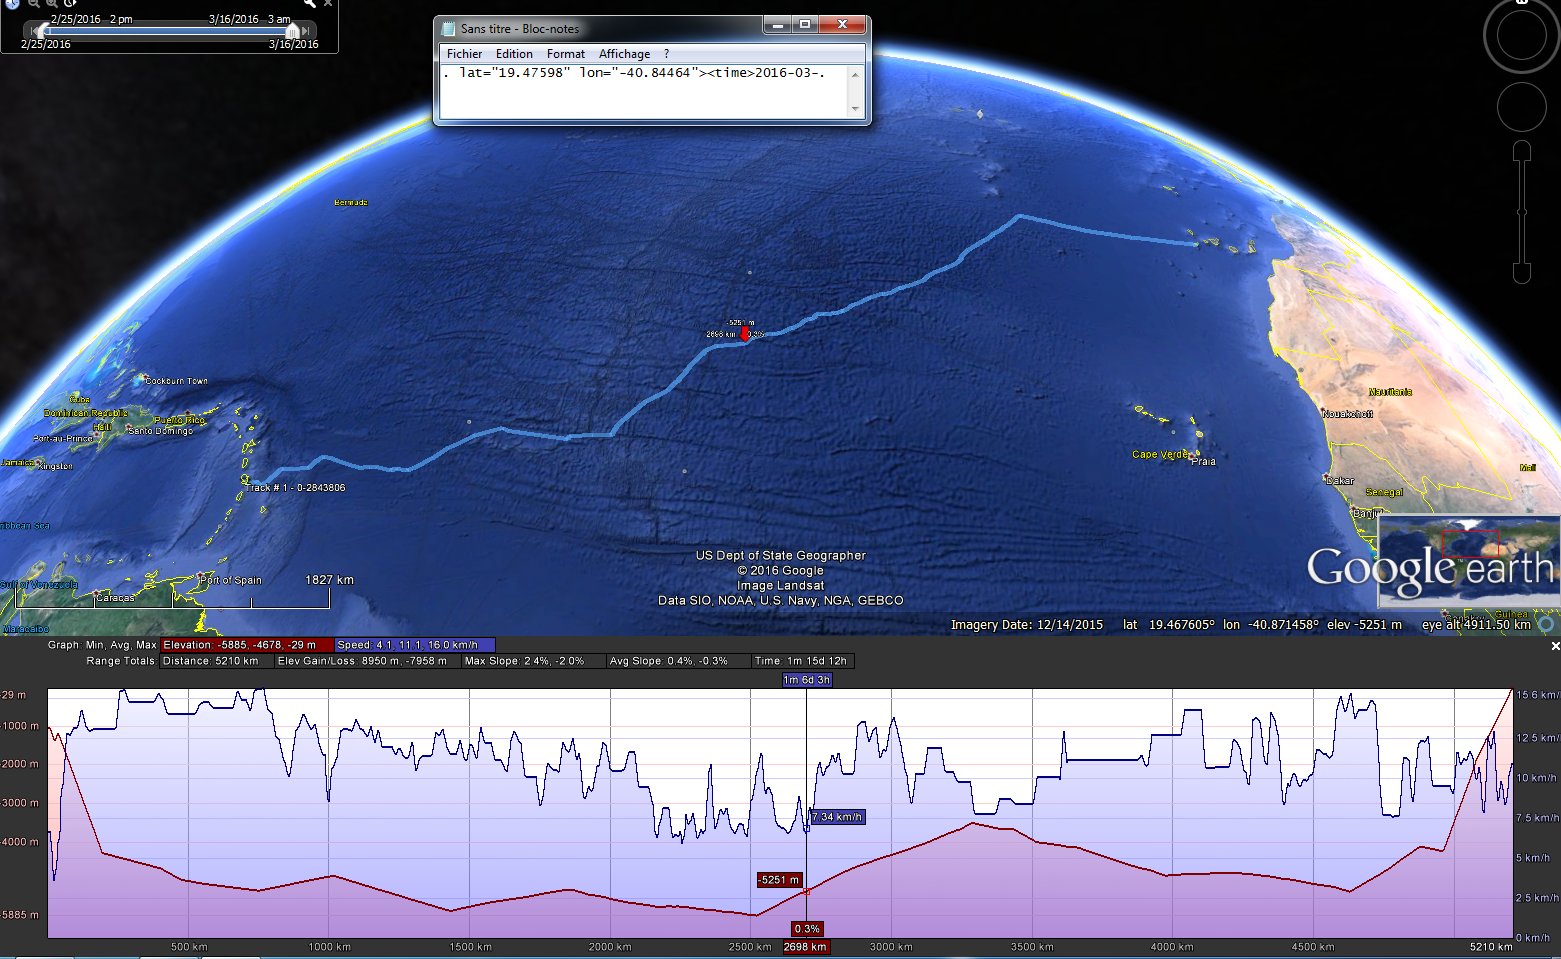
Task: Click the Cockburn Town label
Action: 177,381
